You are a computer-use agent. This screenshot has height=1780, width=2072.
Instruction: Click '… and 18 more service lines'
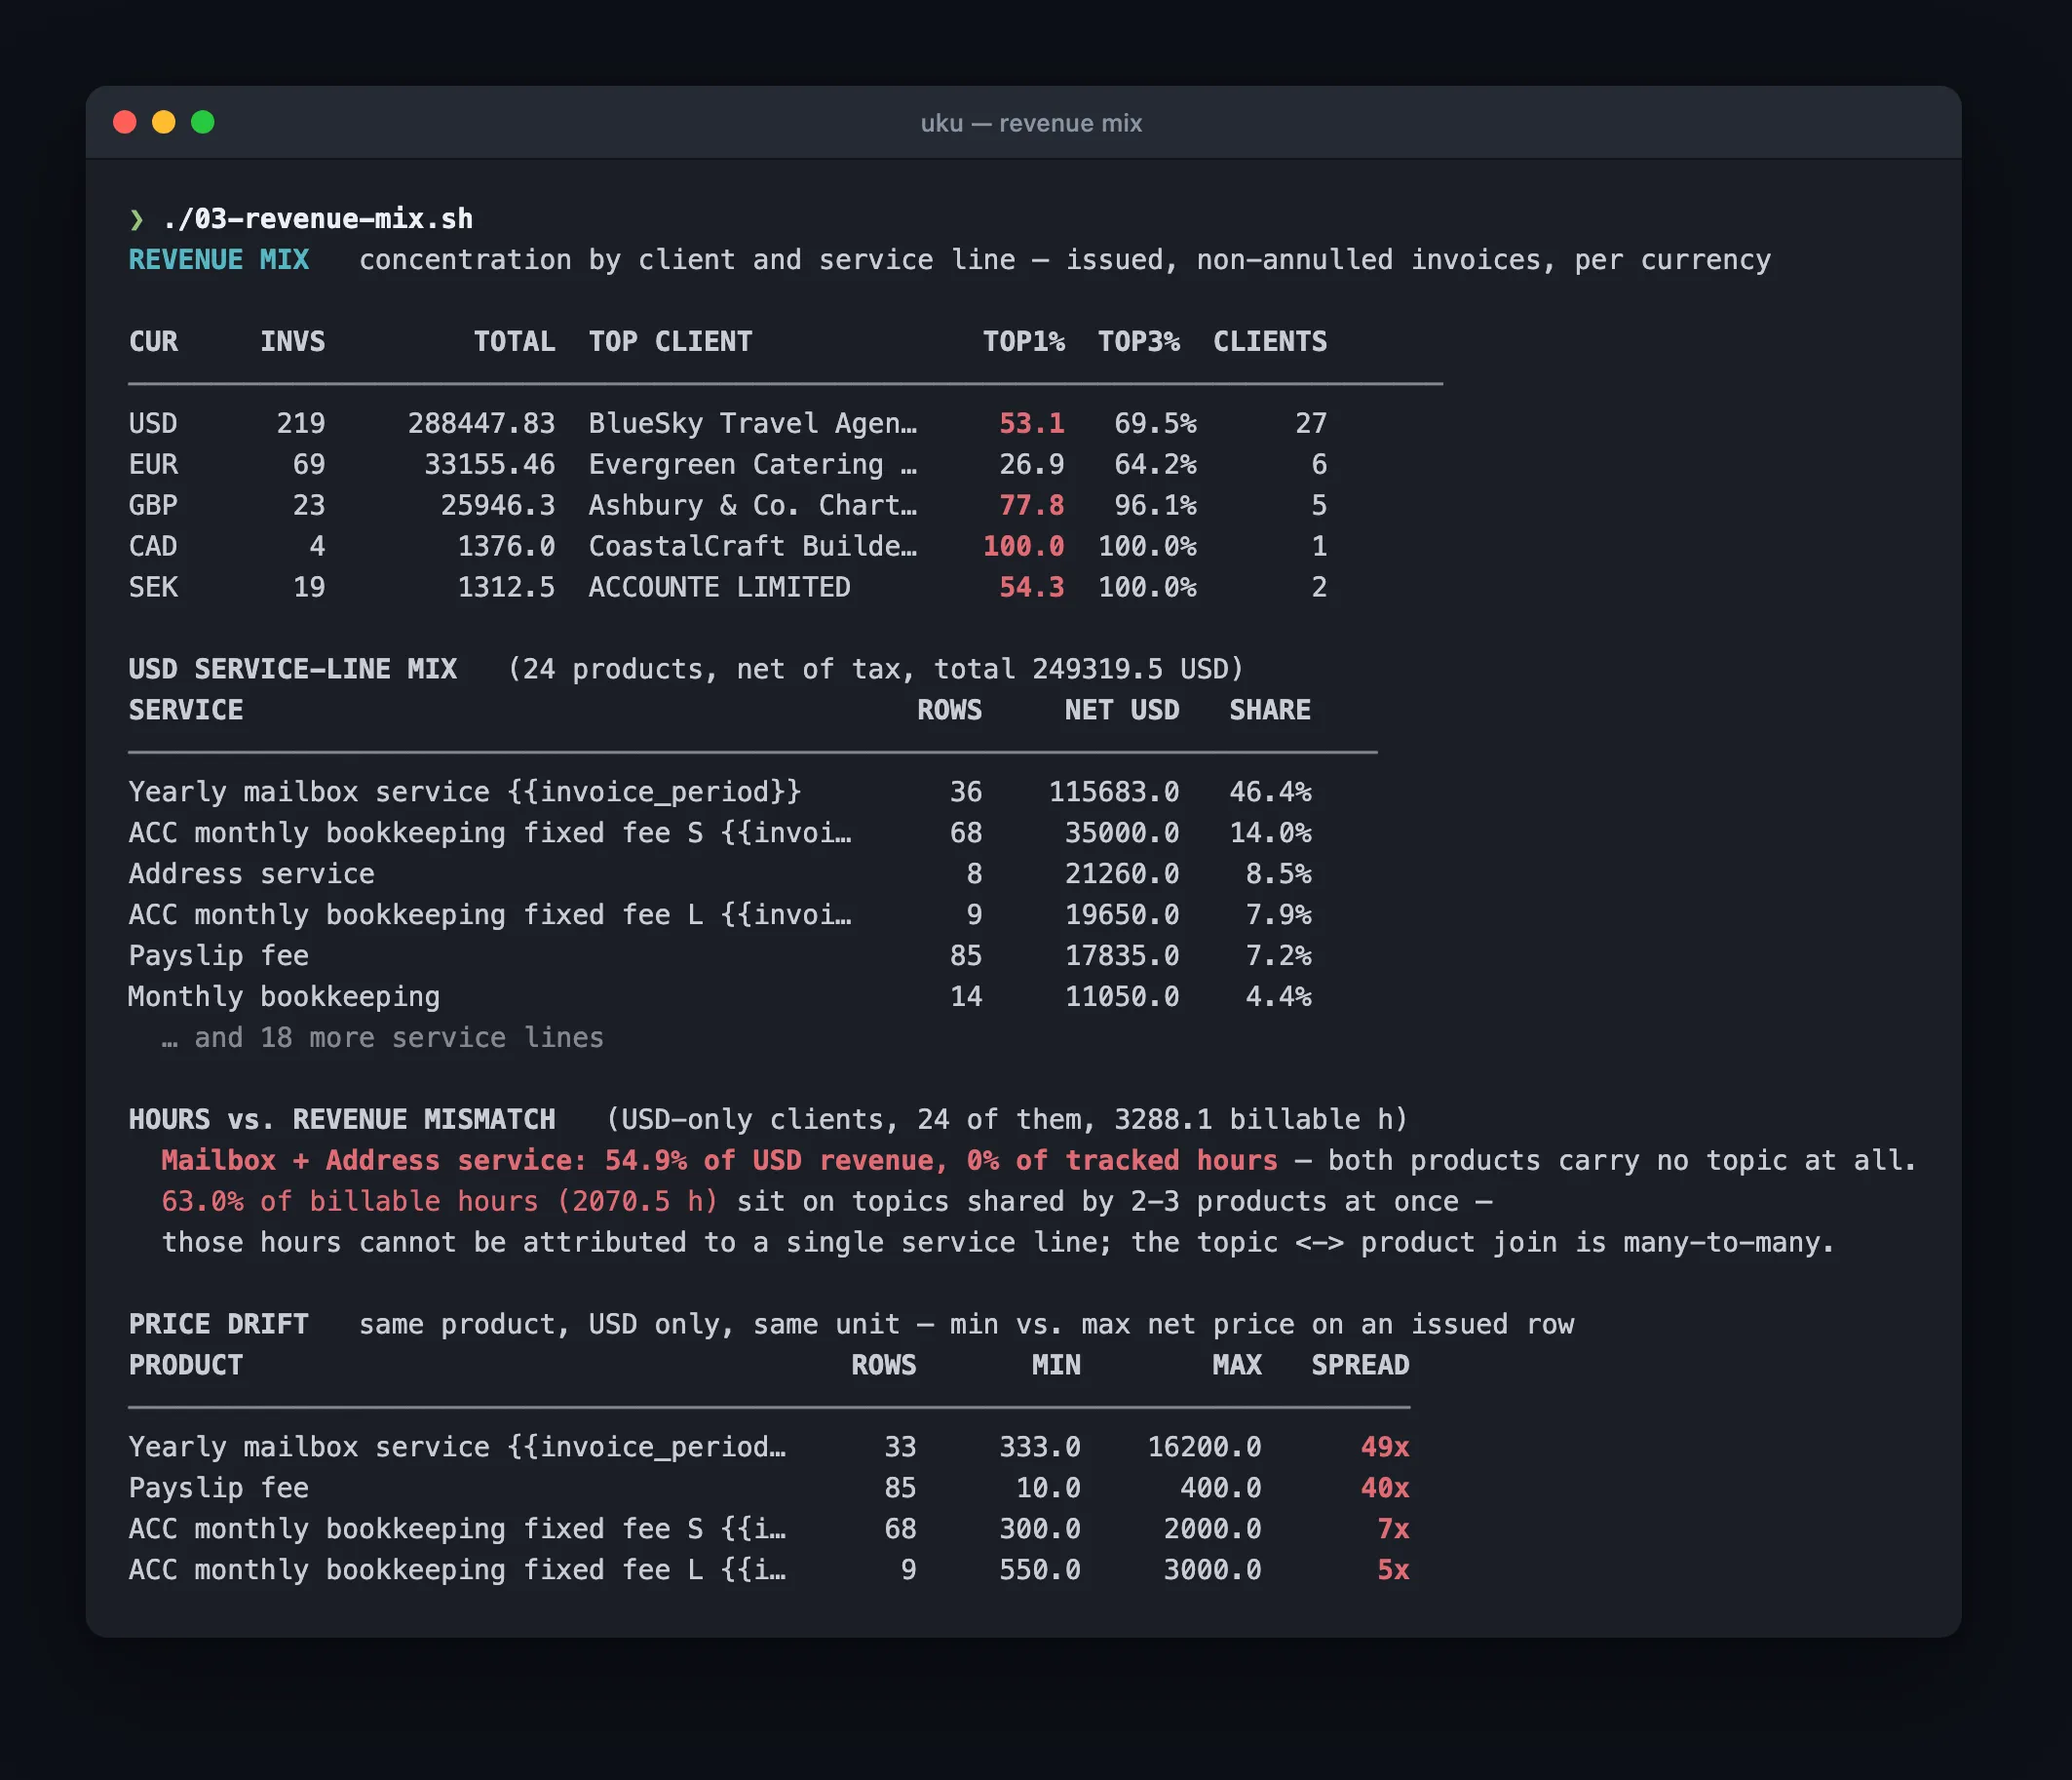point(383,1038)
